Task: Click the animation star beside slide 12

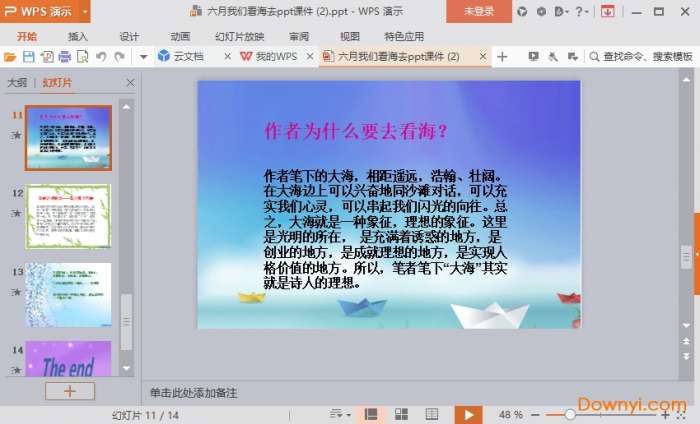Action: point(16,213)
